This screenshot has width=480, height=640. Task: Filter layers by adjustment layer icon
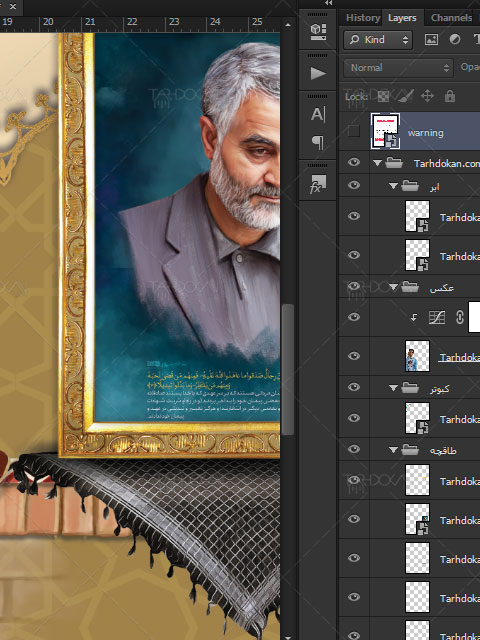coord(455,40)
